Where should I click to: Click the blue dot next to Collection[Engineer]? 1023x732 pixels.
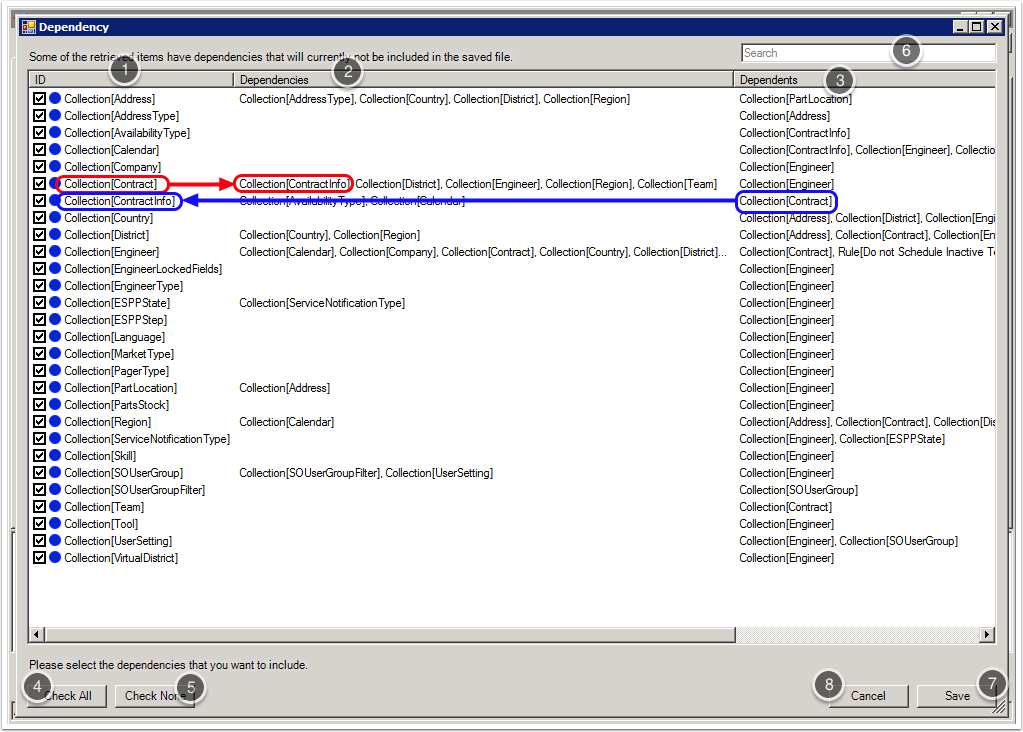[x=55, y=252]
